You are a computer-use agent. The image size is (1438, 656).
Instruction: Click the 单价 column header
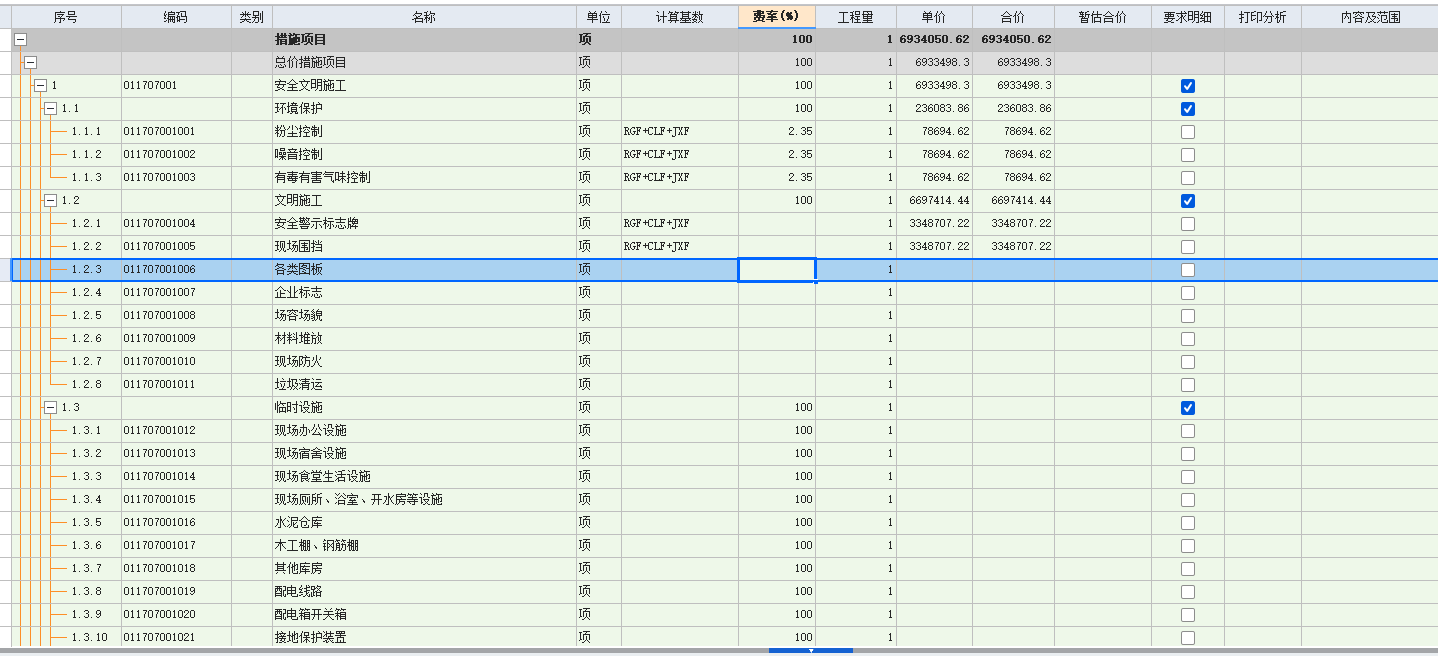934,17
